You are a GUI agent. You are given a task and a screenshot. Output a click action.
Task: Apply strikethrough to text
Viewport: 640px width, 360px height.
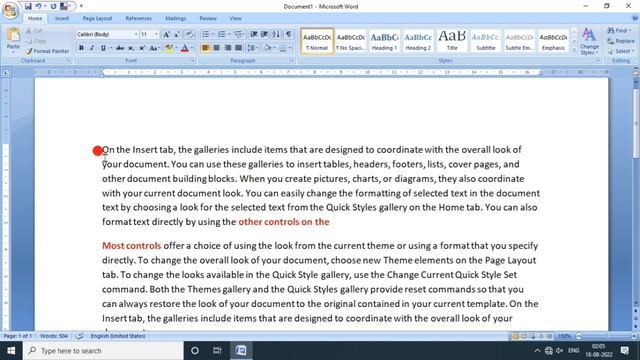(x=120, y=48)
